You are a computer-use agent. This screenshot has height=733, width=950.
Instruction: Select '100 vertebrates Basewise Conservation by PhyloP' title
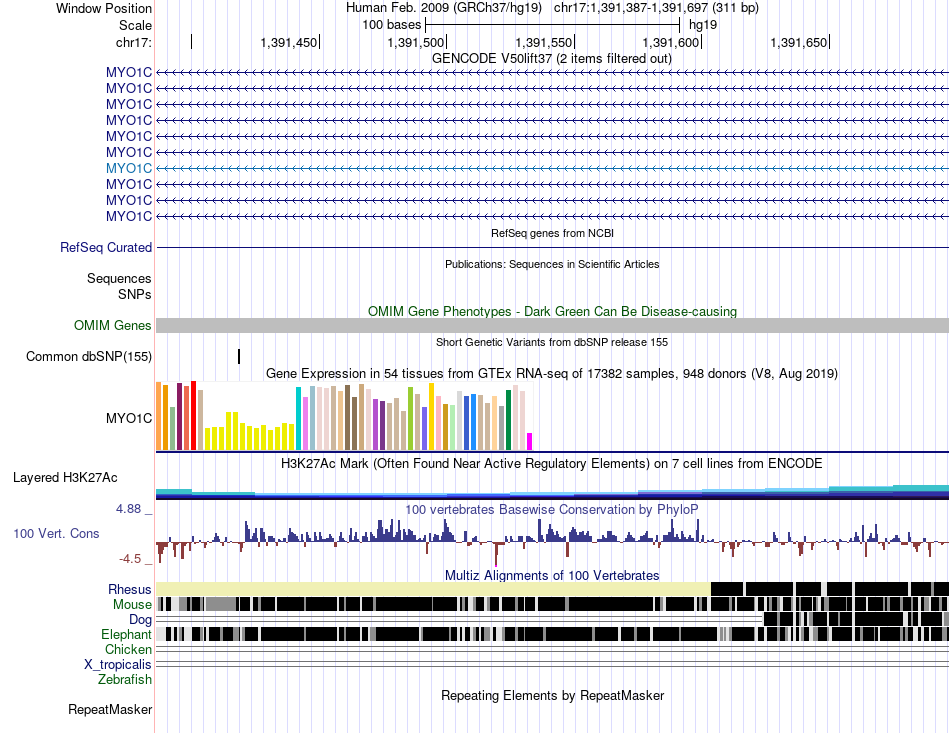click(x=552, y=509)
